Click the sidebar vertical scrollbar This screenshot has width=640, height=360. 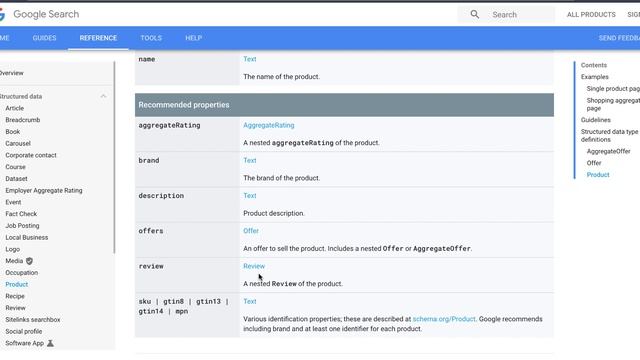pos(114,157)
